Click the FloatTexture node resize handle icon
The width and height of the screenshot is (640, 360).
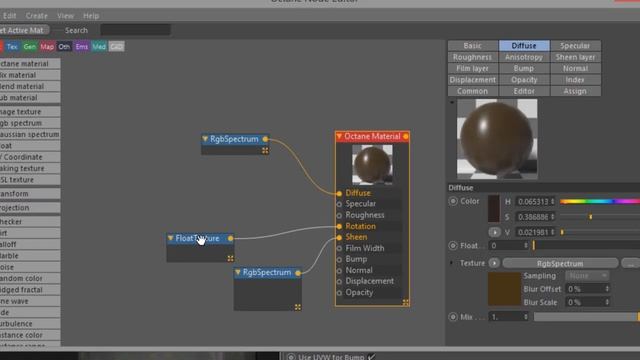(x=231, y=258)
